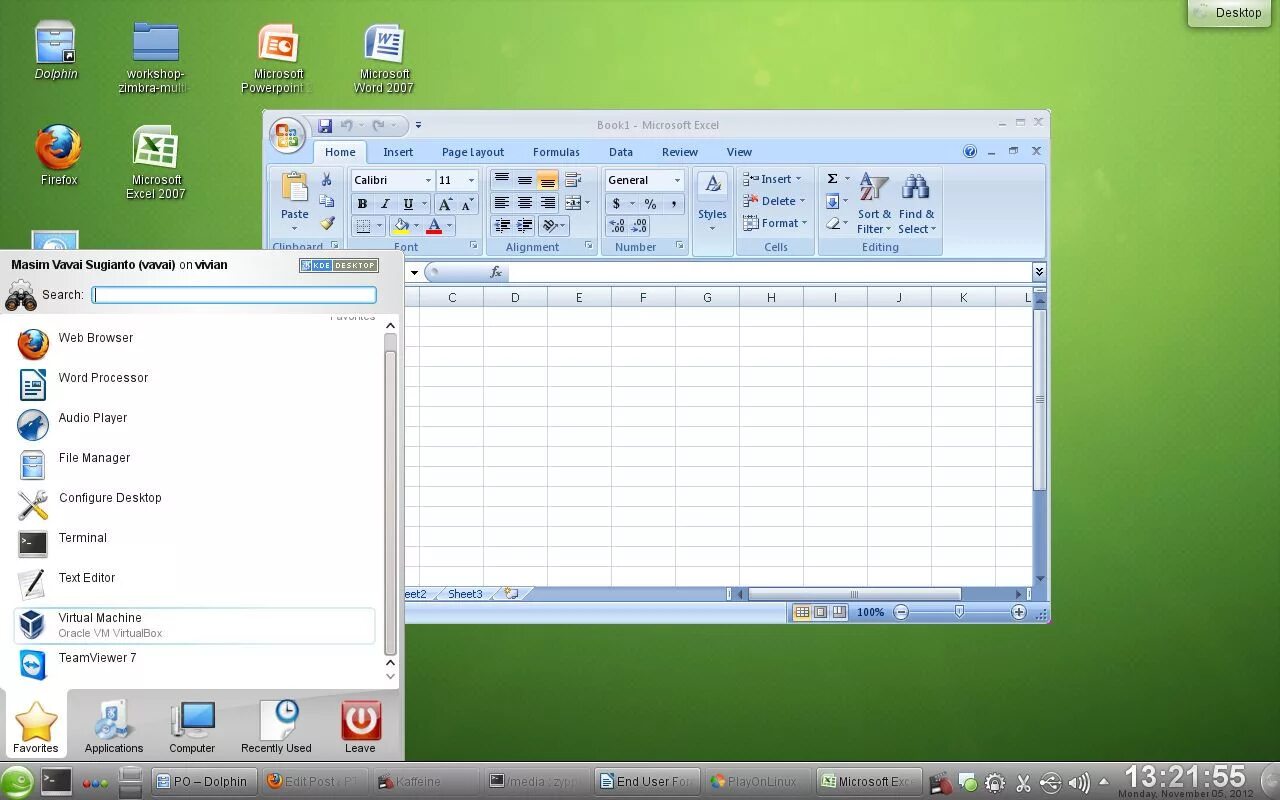Open the General number format dropdown
Image resolution: width=1280 pixels, height=800 pixels.
pyautogui.click(x=677, y=180)
